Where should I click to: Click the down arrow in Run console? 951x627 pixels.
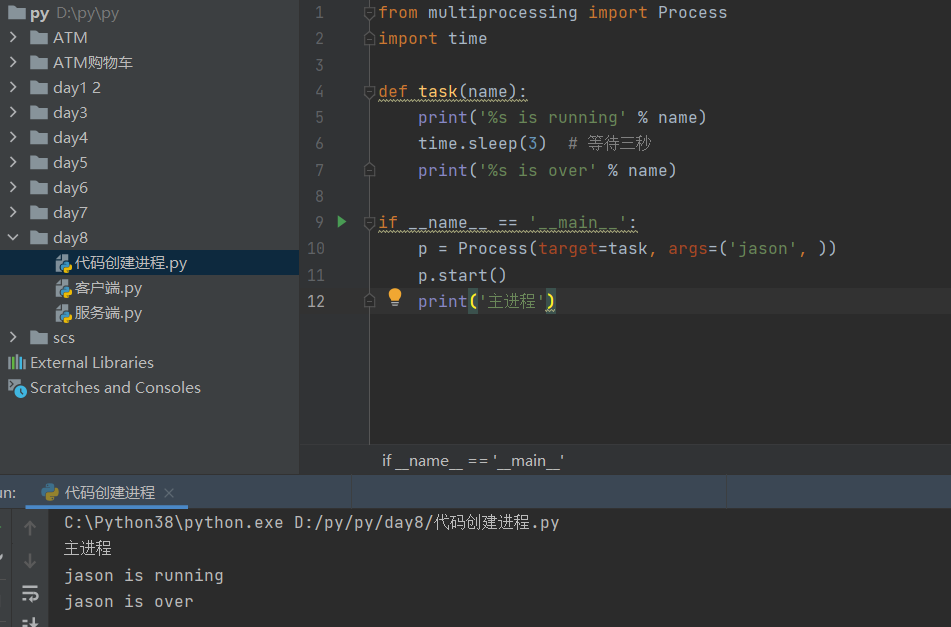[x=30, y=561]
